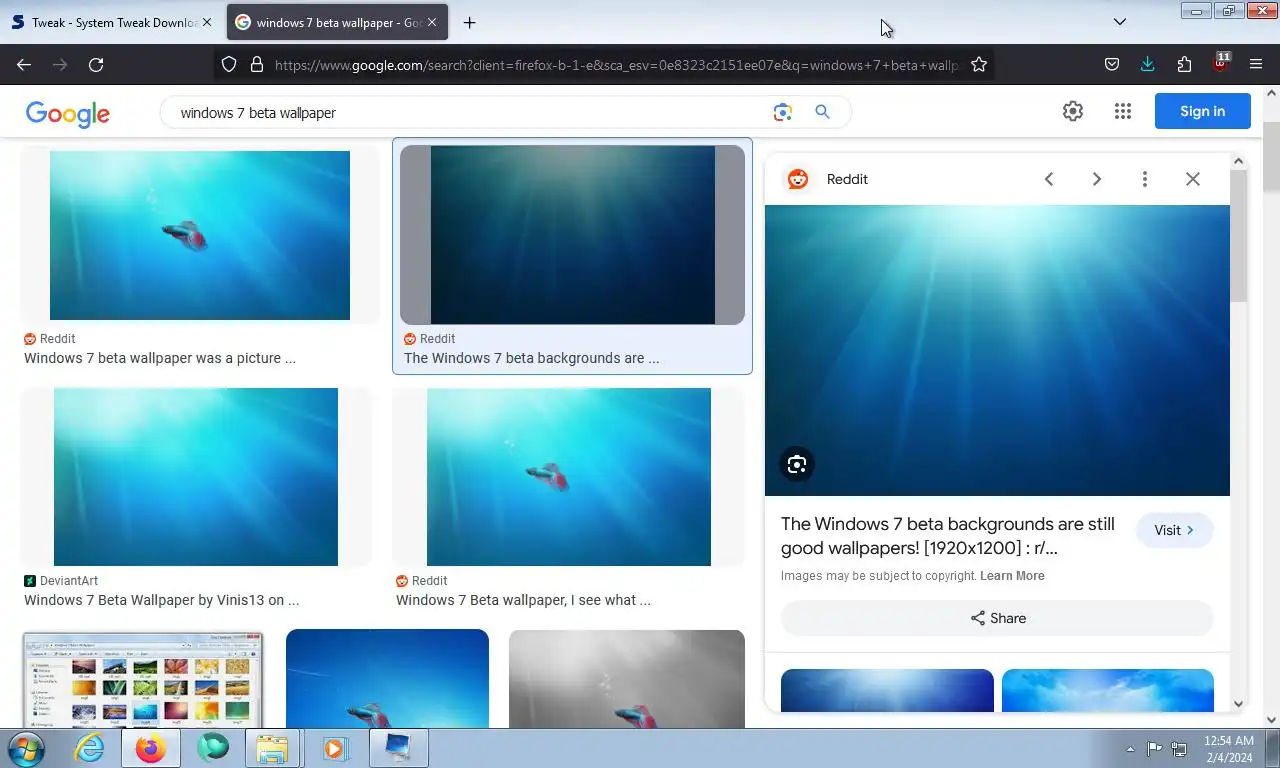1280x768 pixels.
Task: Open Google quick settings gear
Action: pyautogui.click(x=1073, y=111)
